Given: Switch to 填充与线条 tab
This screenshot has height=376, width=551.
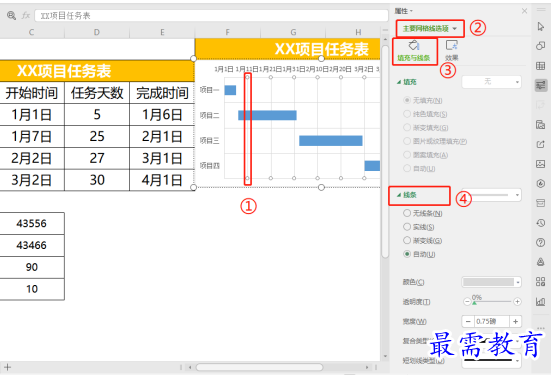Looking at the screenshot, I should tap(414, 52).
